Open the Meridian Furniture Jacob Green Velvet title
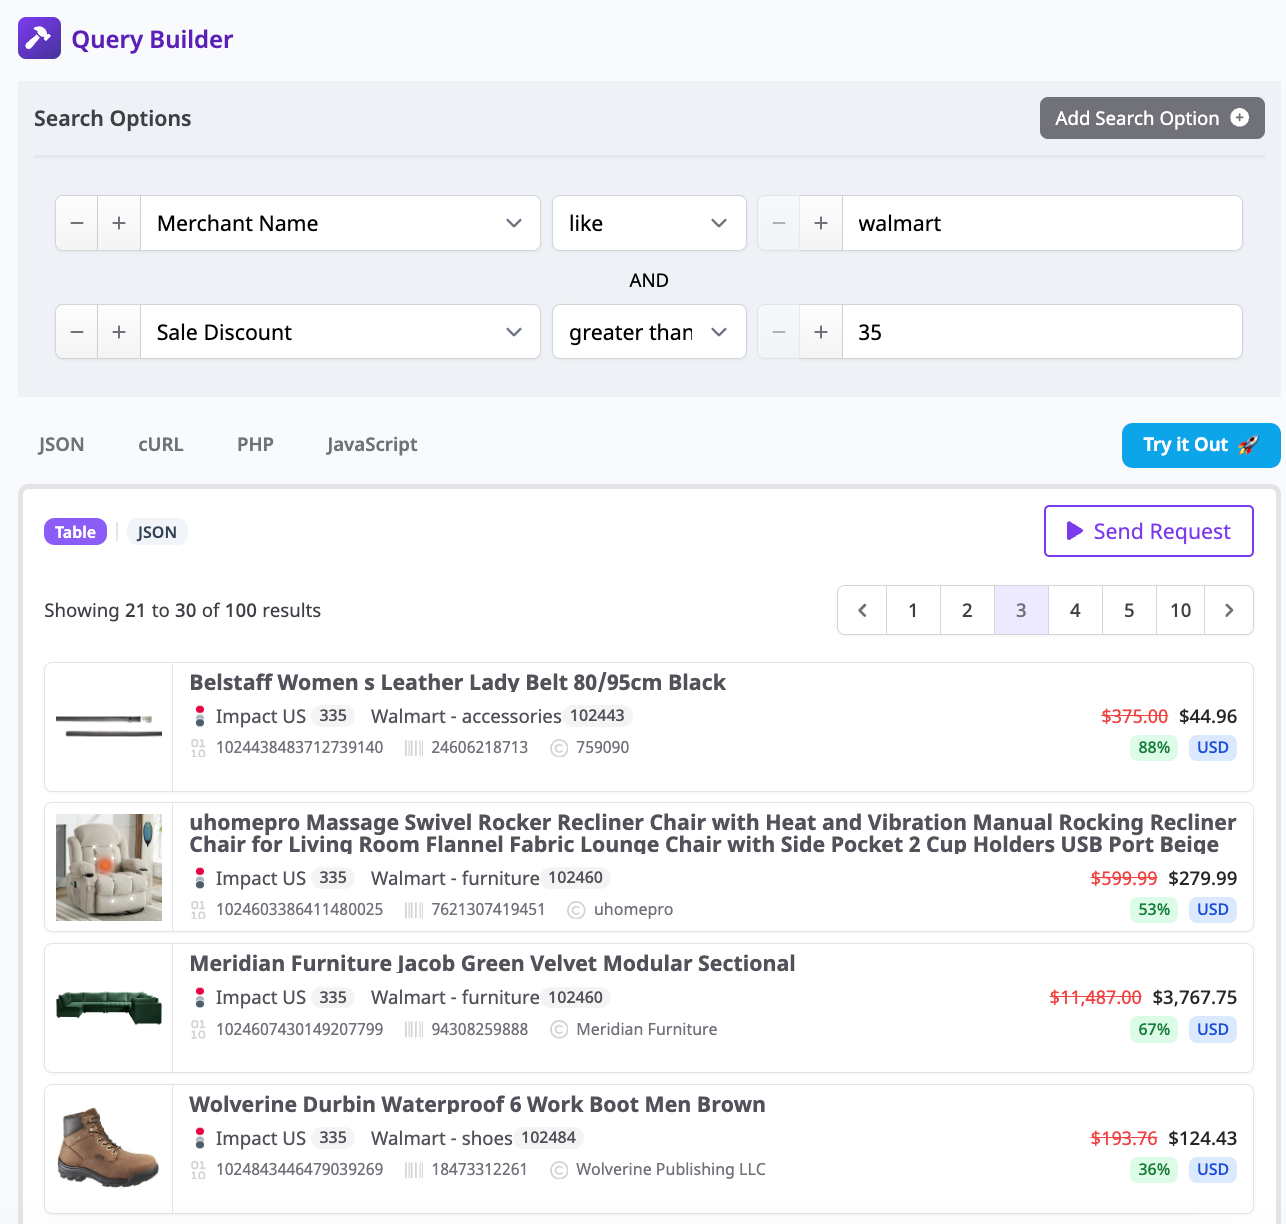This screenshot has width=1286, height=1224. [492, 963]
